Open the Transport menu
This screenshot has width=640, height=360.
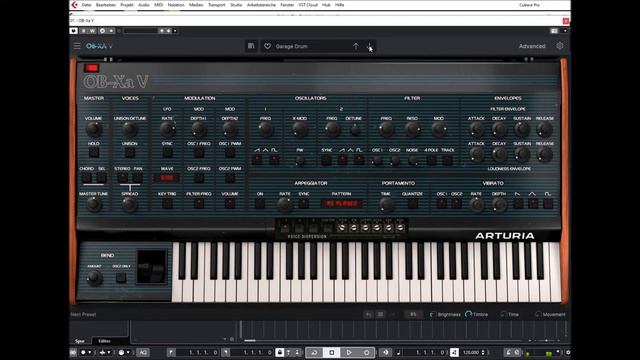216,5
